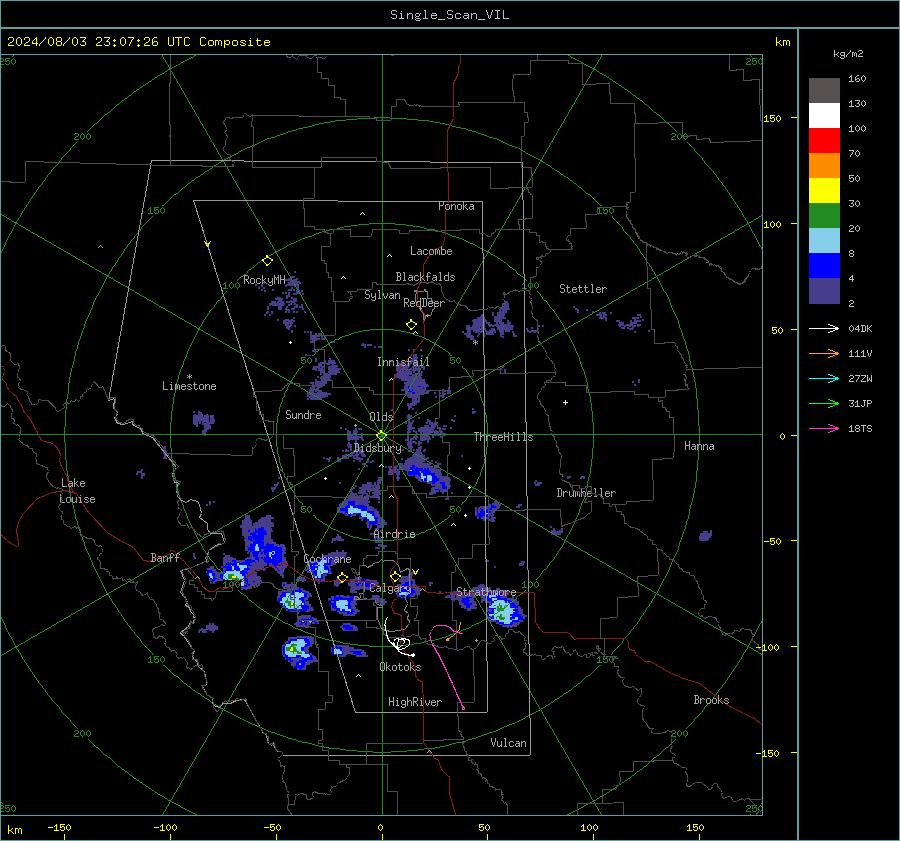Select the gray 130-160 legend swatch

(824, 91)
